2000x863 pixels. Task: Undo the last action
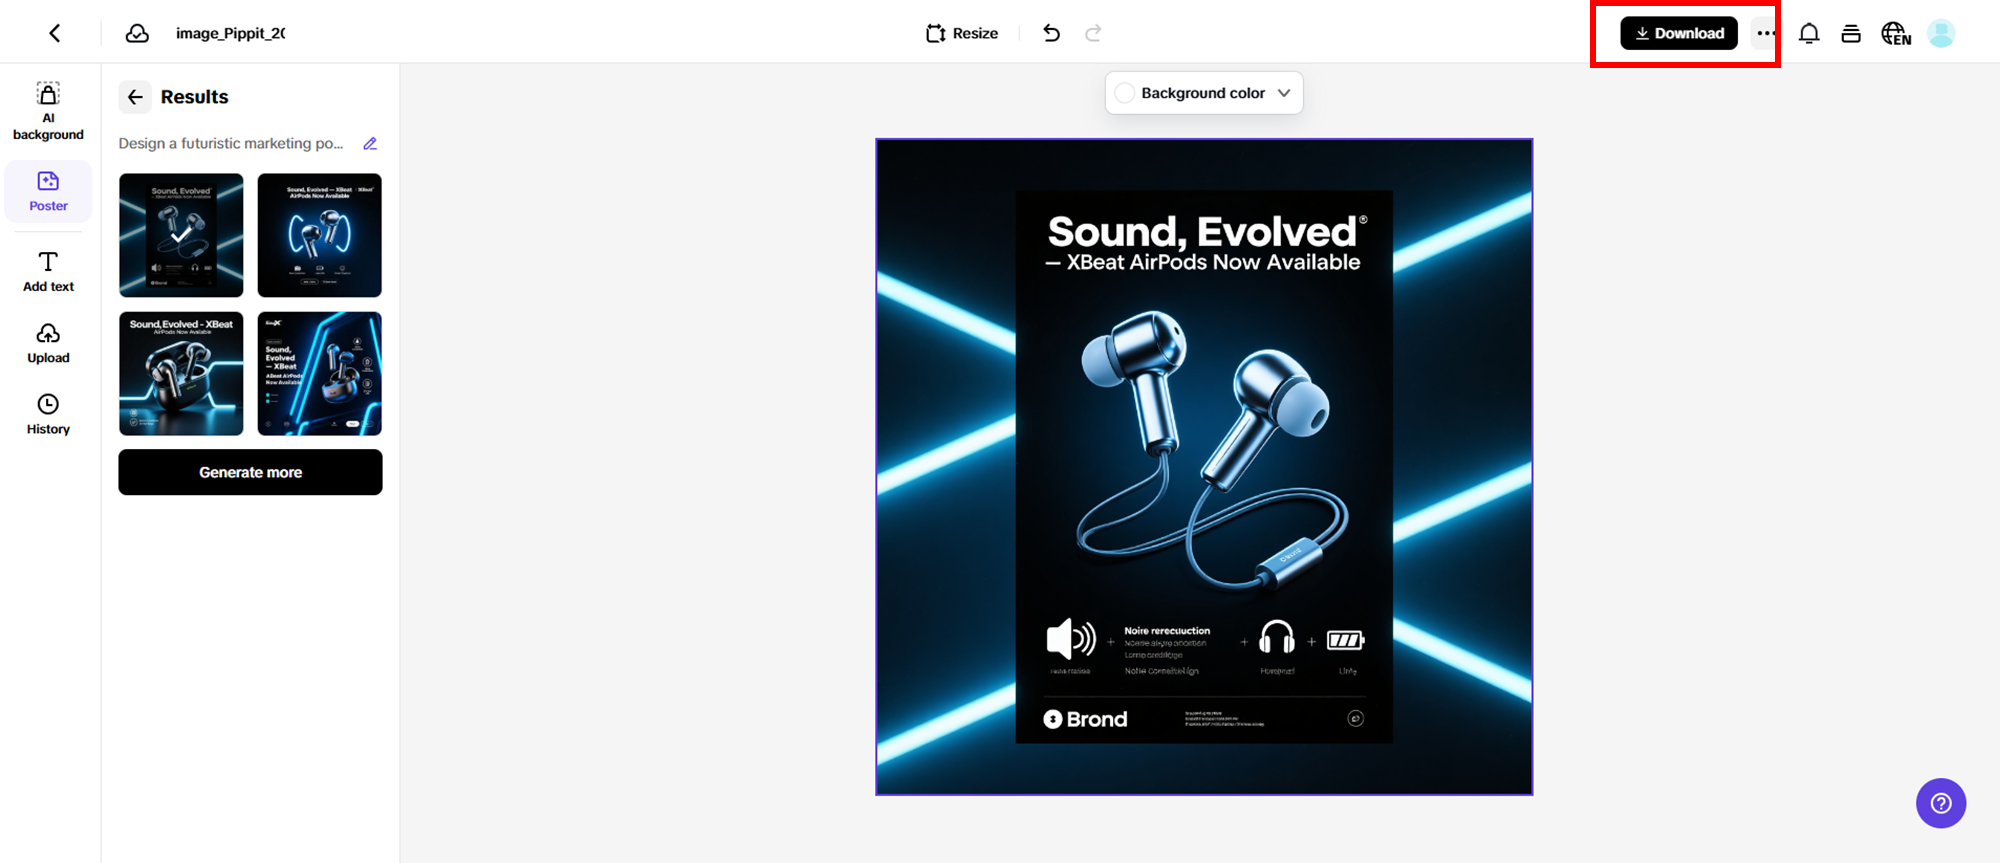point(1051,33)
